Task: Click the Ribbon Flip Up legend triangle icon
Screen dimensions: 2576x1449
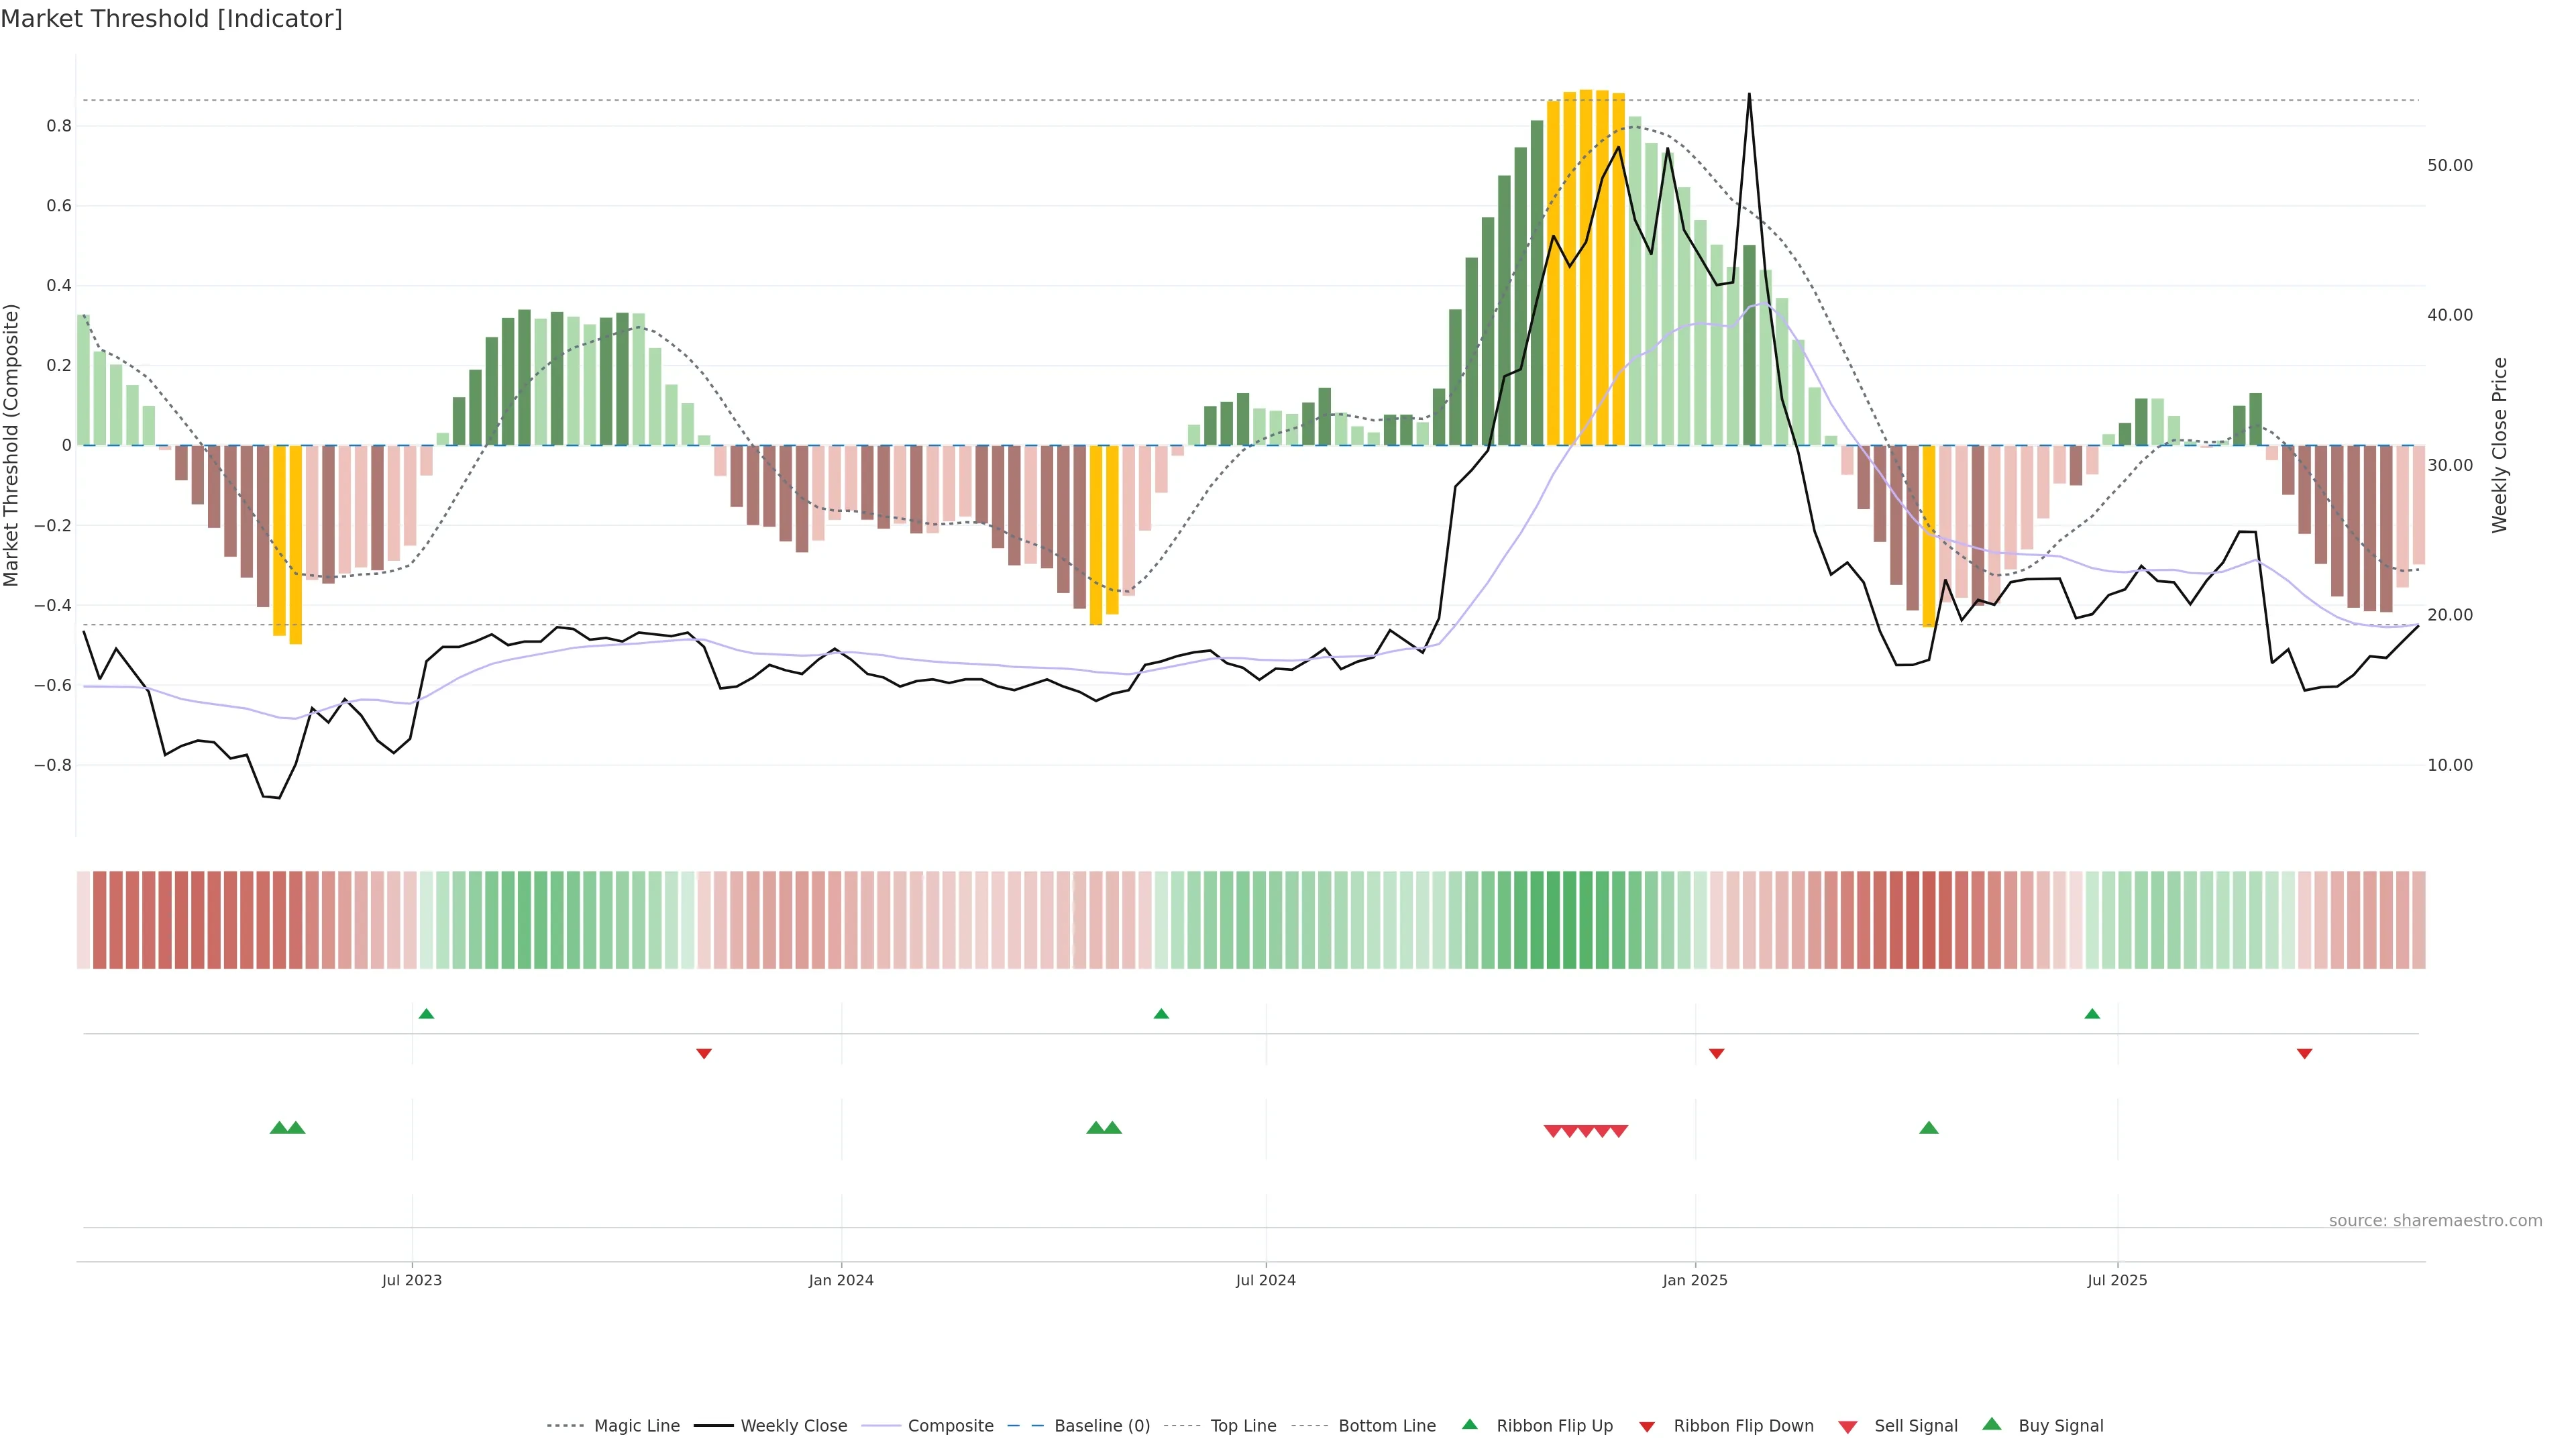Action: 1469,1424
